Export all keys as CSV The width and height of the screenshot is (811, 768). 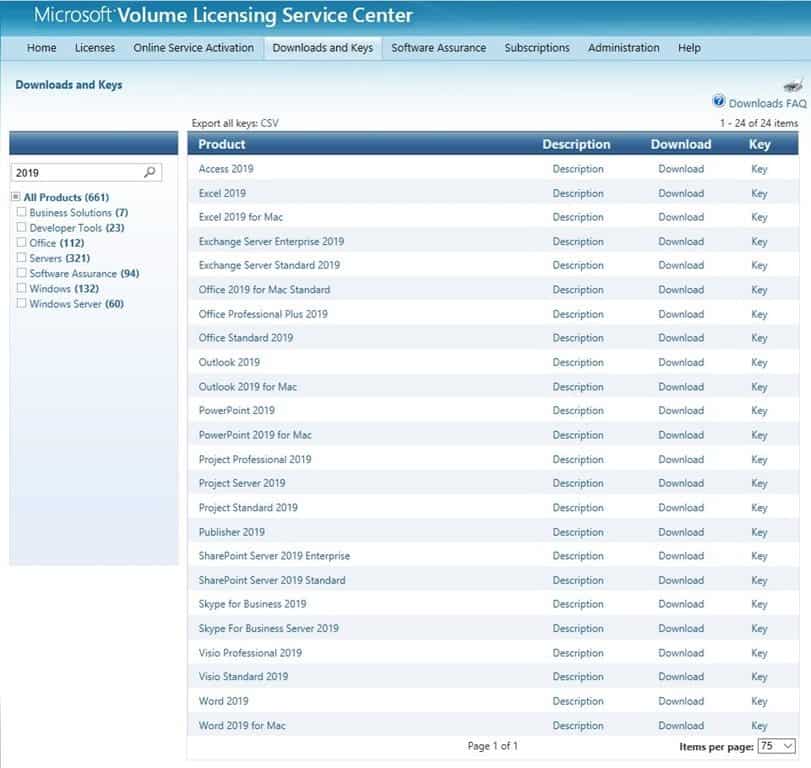[x=270, y=123]
